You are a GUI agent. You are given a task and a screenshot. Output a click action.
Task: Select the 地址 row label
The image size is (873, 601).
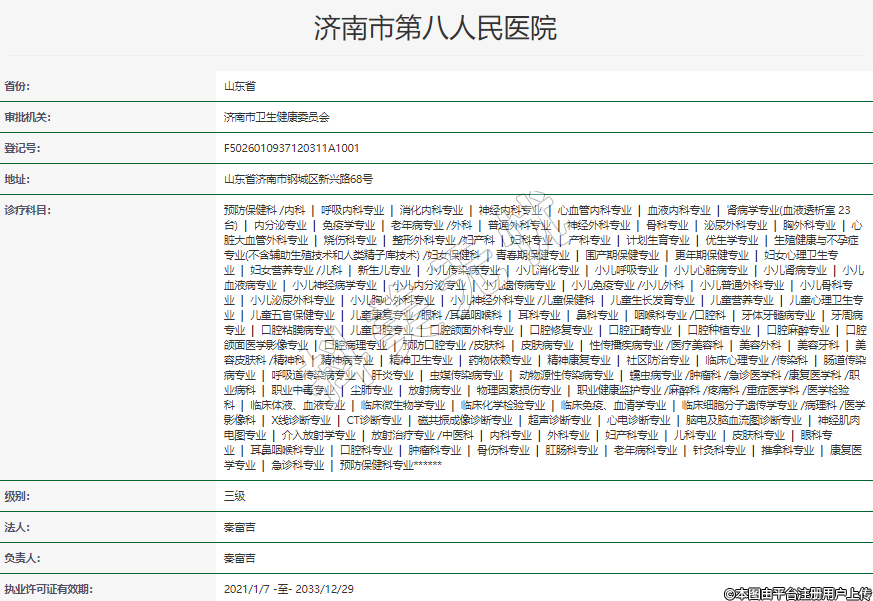point(18,179)
